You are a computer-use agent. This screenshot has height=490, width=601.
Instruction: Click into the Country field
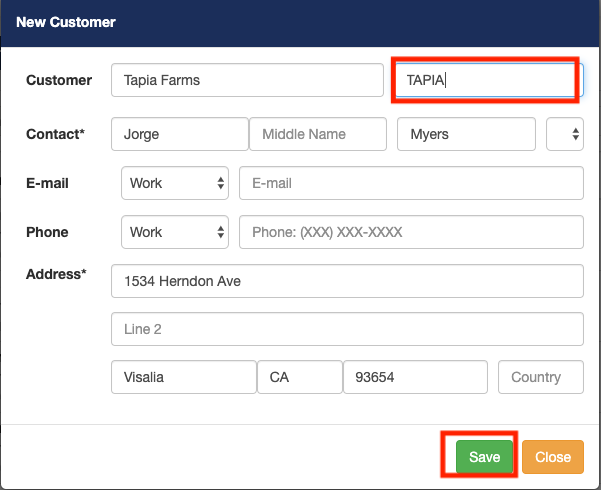click(540, 377)
